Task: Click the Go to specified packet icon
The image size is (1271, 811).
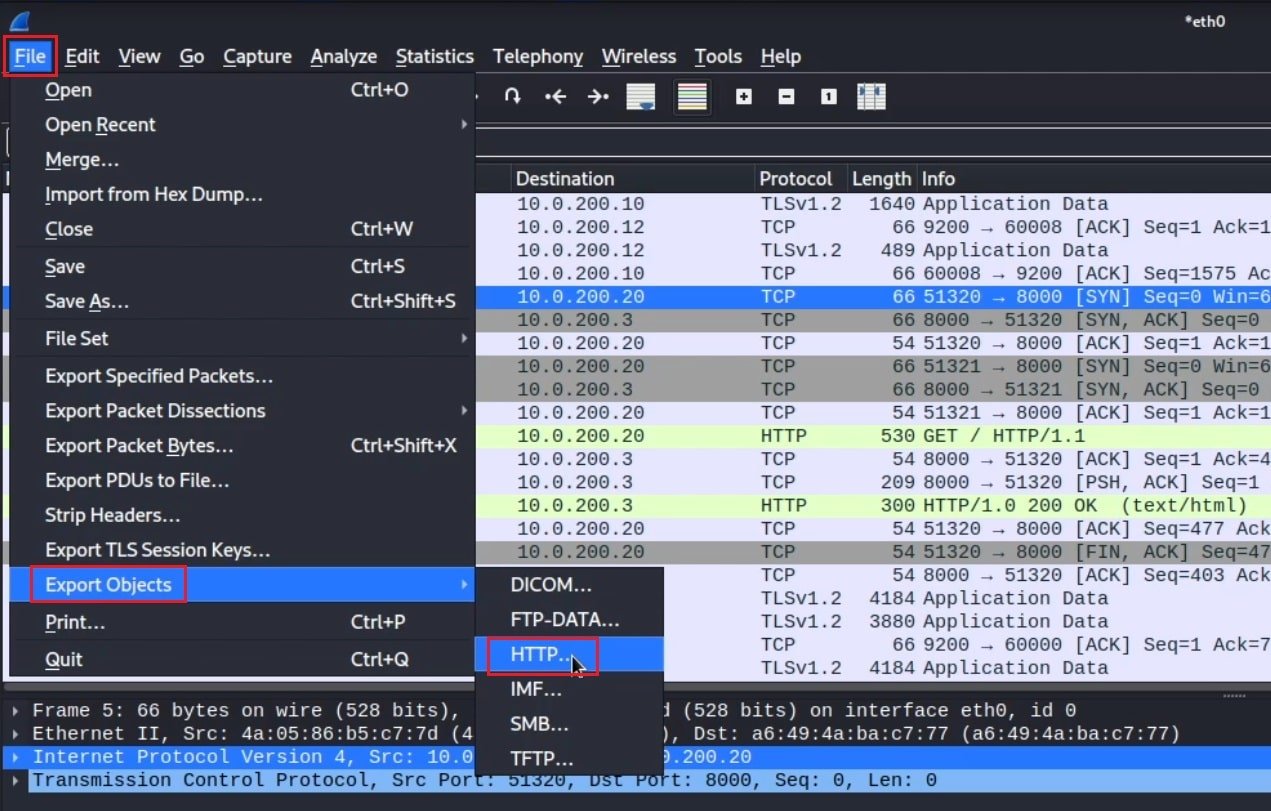Action: [x=512, y=97]
